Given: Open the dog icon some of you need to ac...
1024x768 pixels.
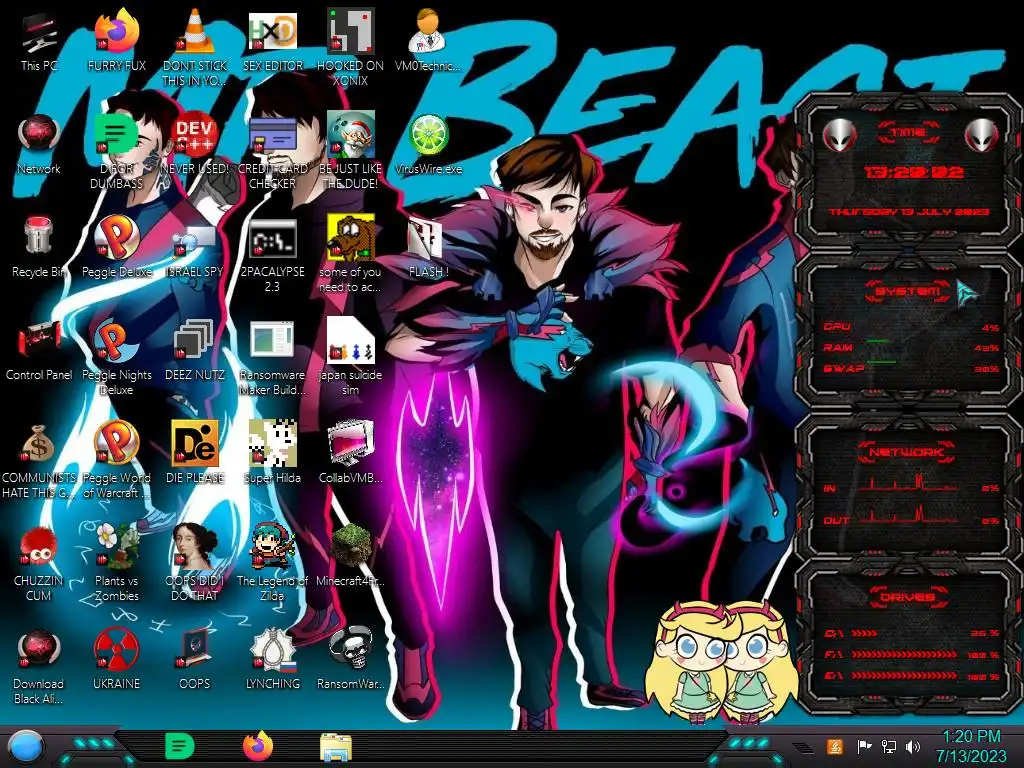Looking at the screenshot, I should 350,255.
